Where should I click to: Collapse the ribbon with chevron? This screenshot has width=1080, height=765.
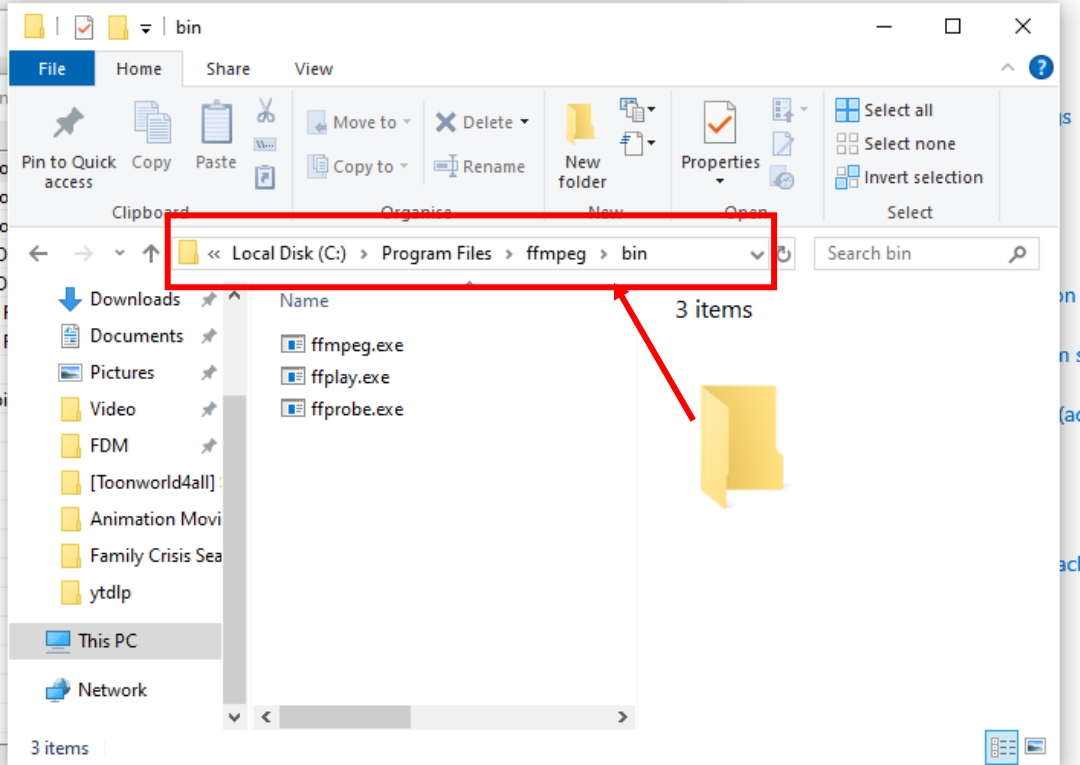click(x=1008, y=68)
